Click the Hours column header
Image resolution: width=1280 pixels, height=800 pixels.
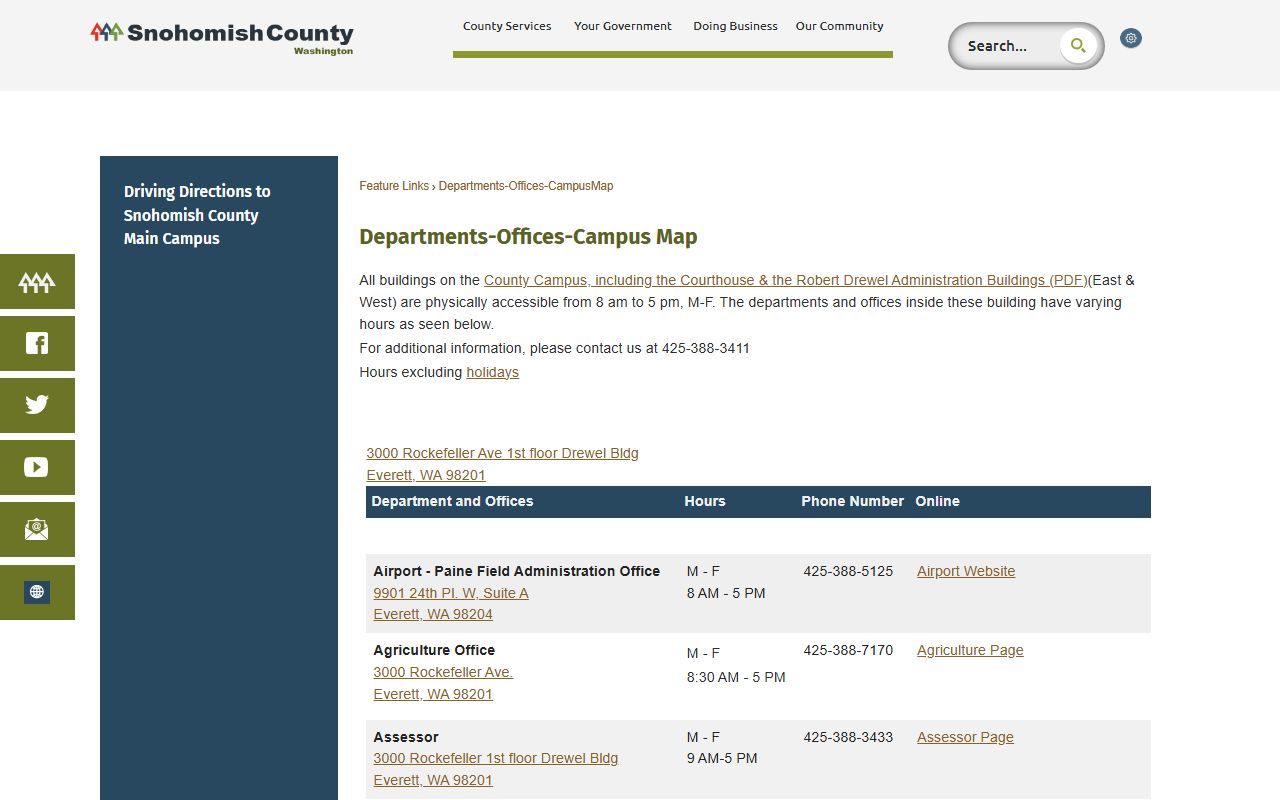point(705,501)
